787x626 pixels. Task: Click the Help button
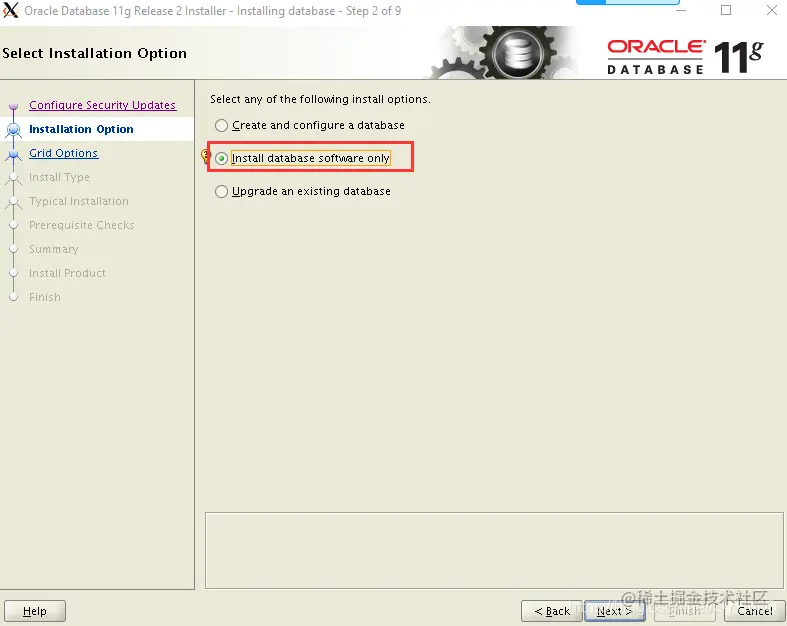click(x=35, y=611)
